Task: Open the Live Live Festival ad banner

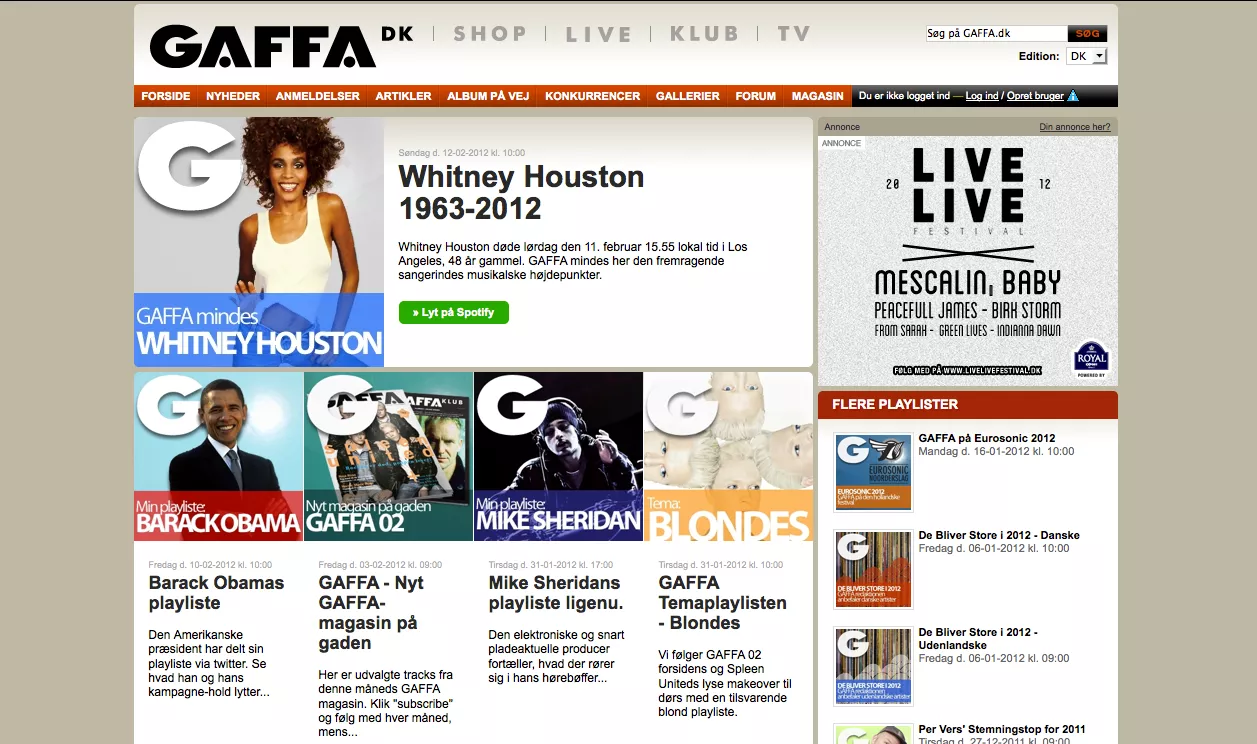Action: [967, 260]
